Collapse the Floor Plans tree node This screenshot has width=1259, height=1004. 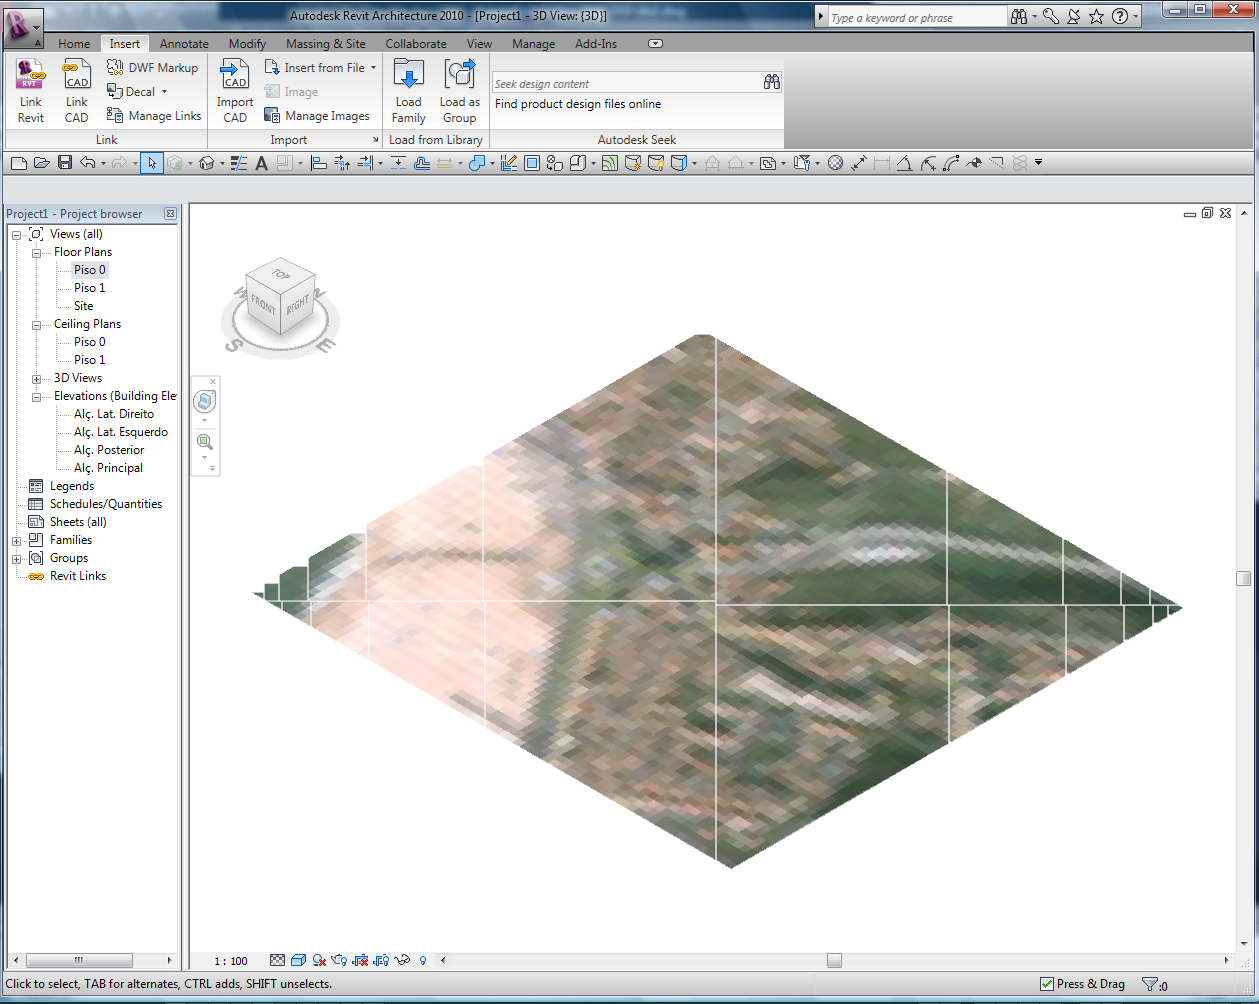(36, 253)
